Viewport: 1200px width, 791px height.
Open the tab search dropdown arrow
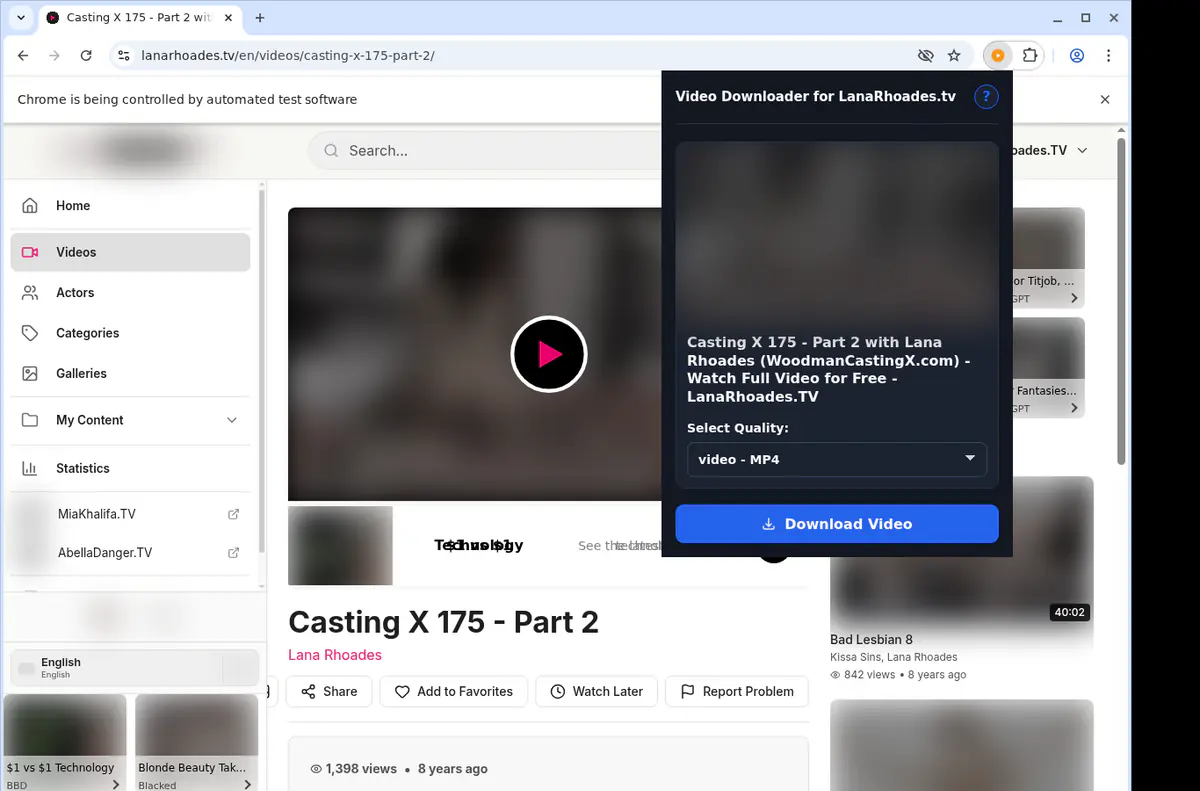coord(21,18)
